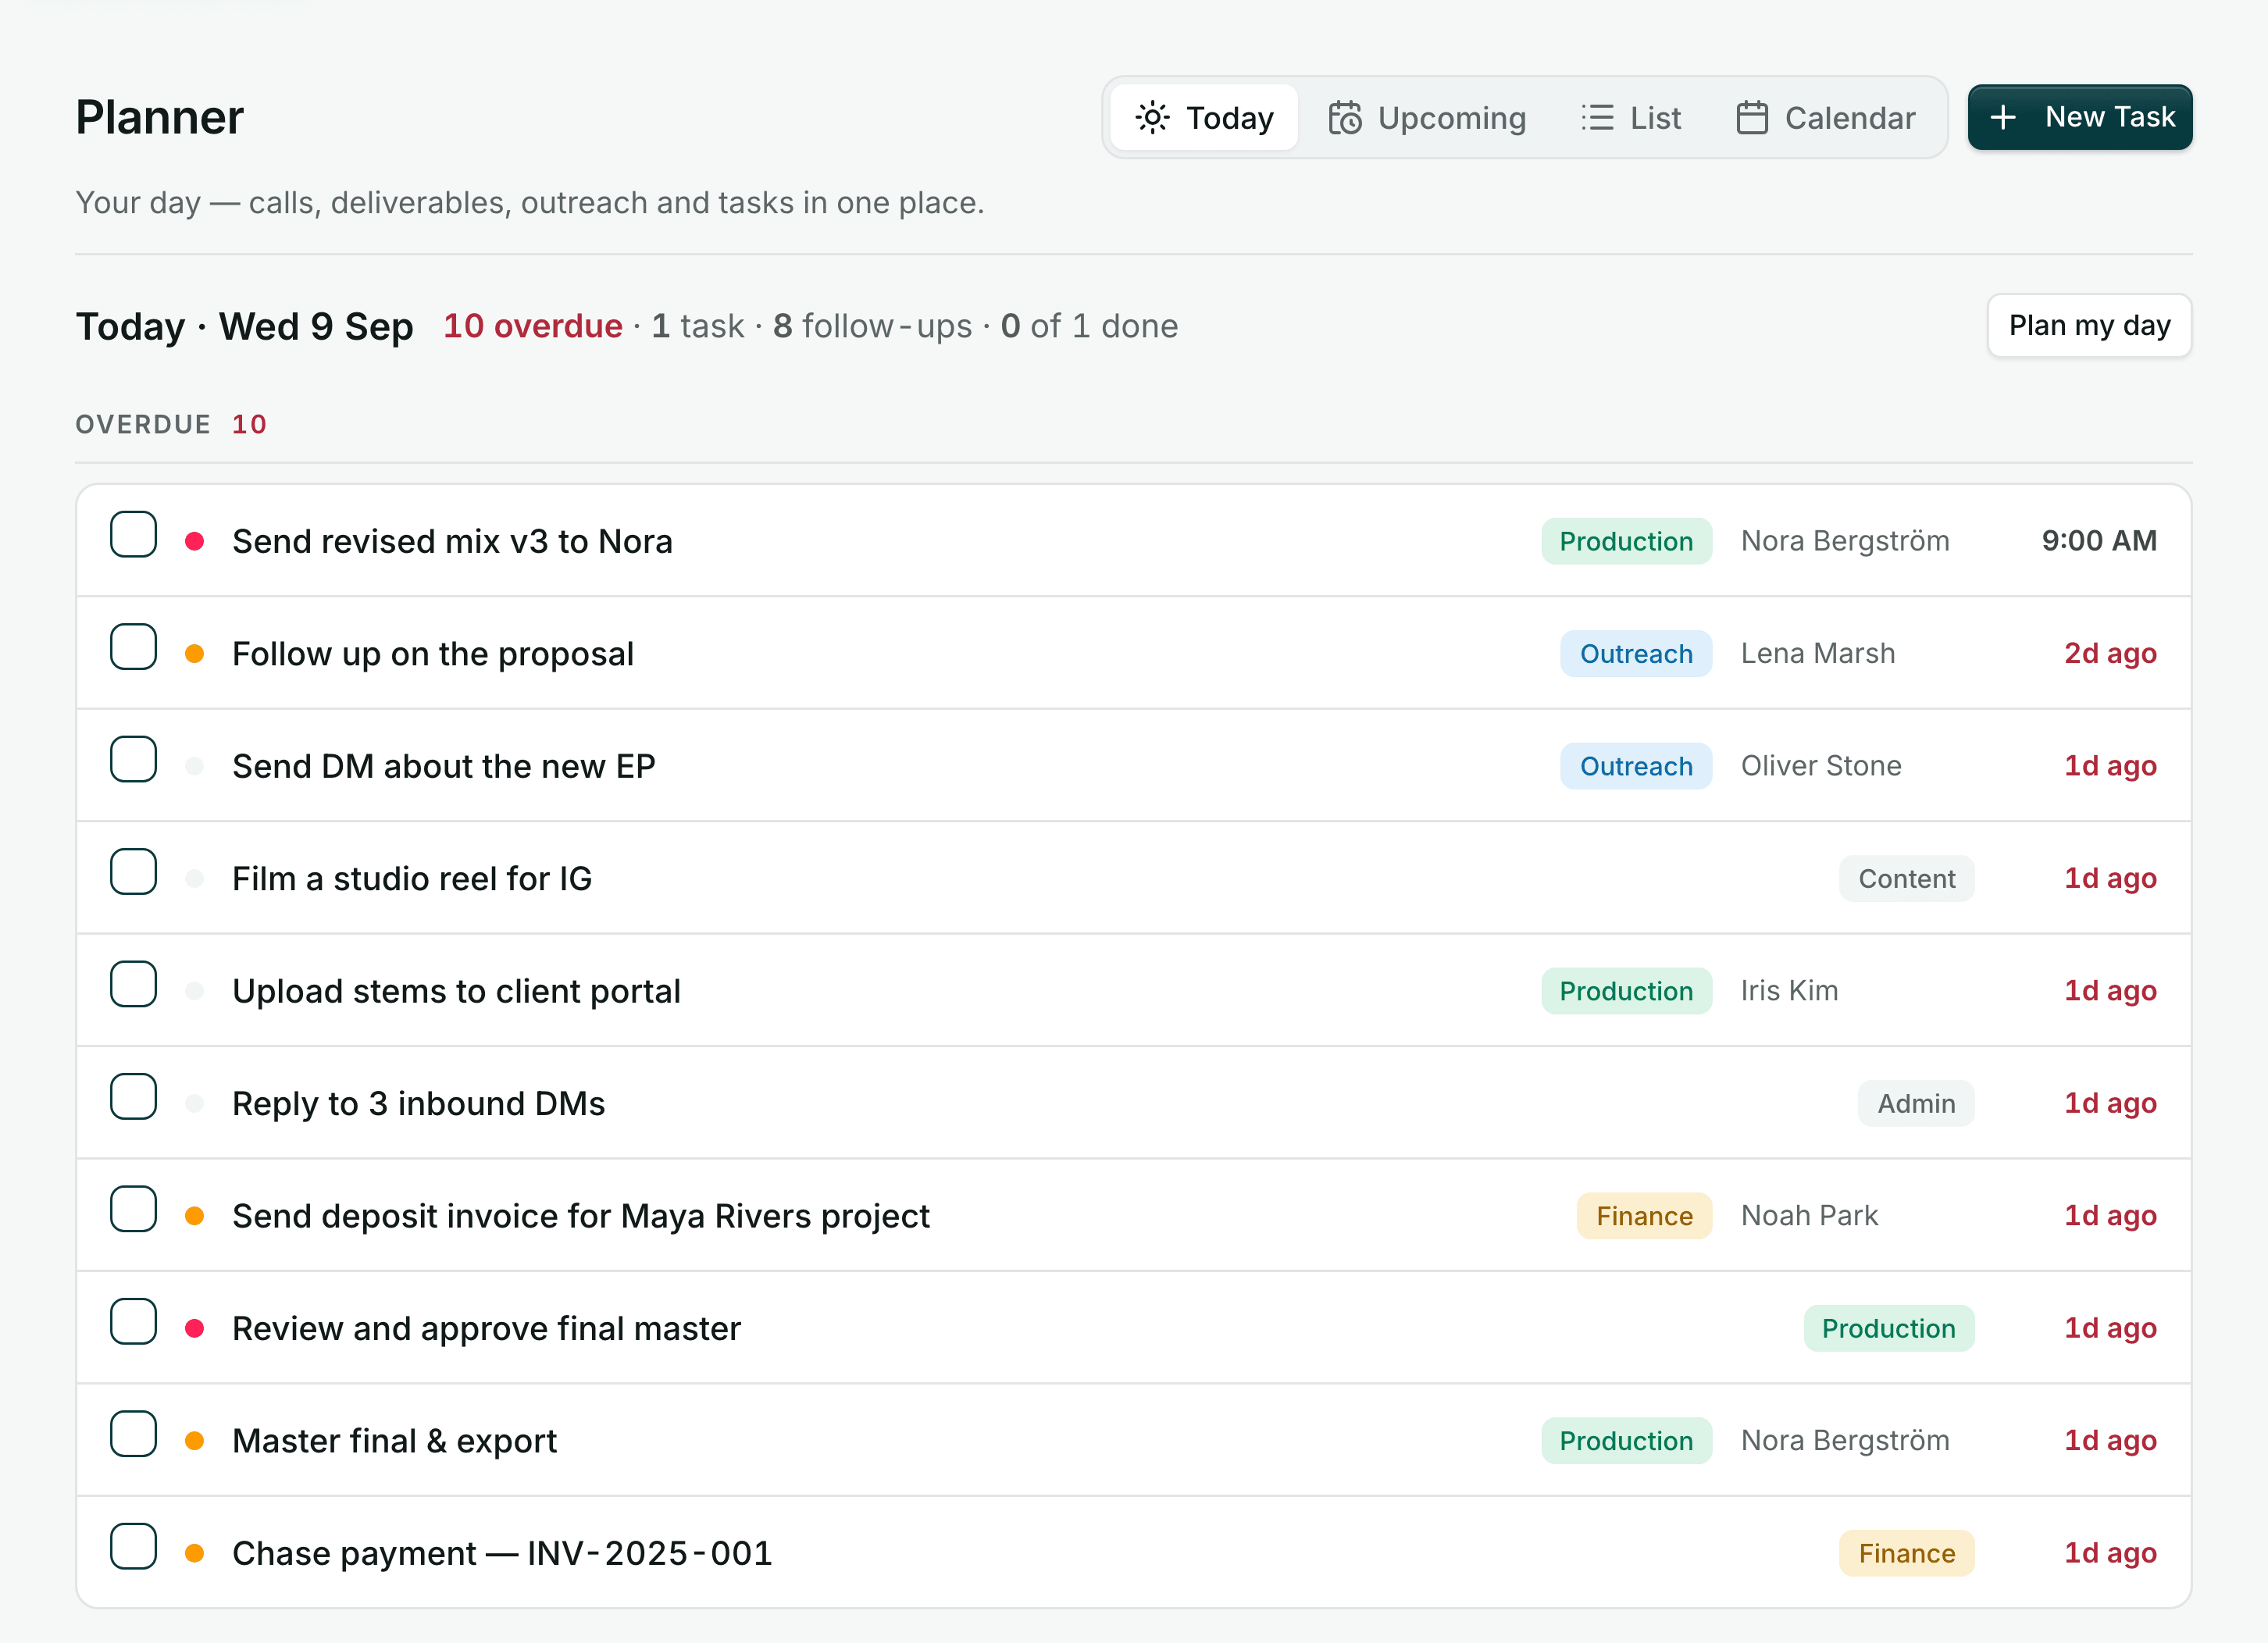
Task: Check Send deposit invoice for Maya Rivers
Action: [x=134, y=1210]
